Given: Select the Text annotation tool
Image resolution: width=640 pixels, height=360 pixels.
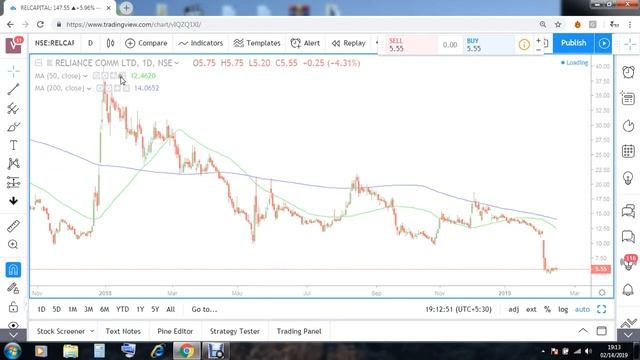Looking at the screenshot, I should click(13, 145).
